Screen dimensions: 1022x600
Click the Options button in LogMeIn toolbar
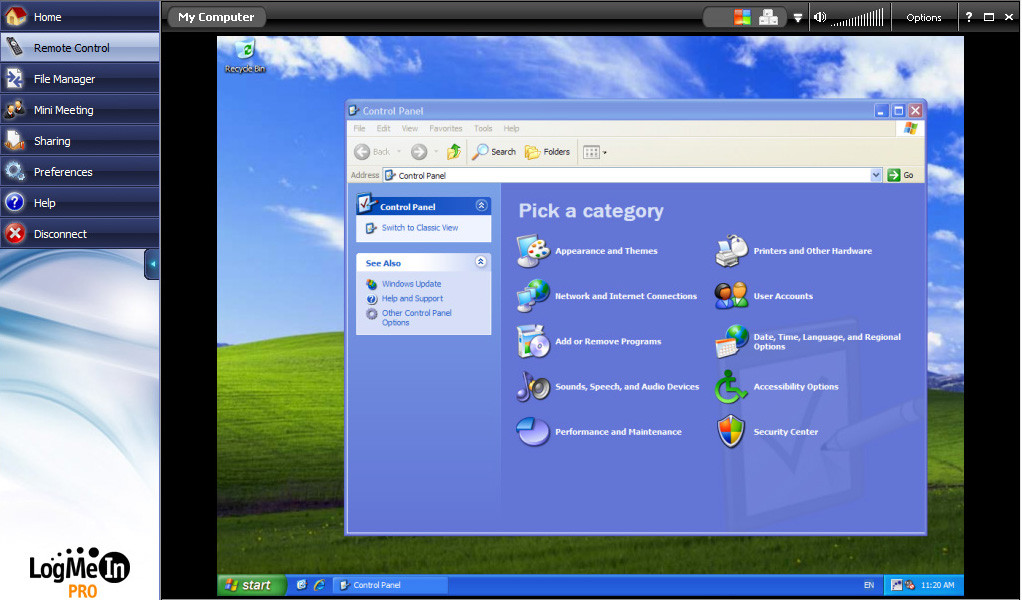pyautogui.click(x=924, y=18)
